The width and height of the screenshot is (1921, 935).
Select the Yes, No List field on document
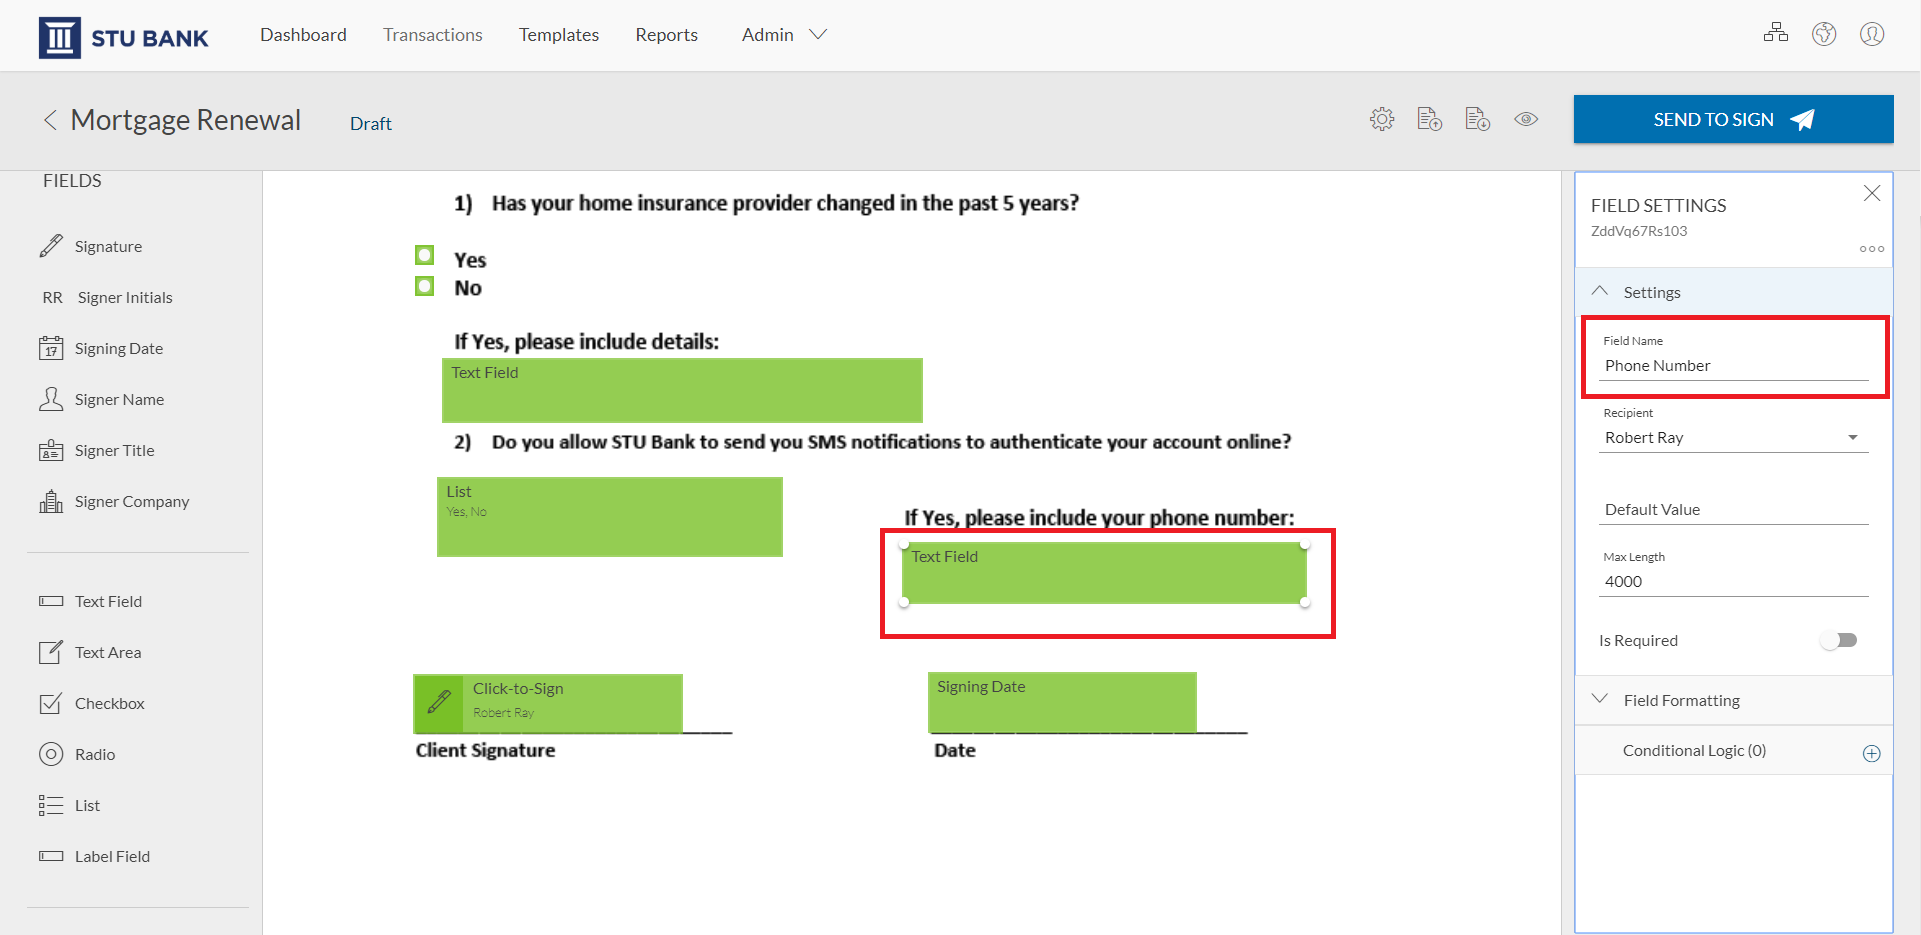[610, 516]
